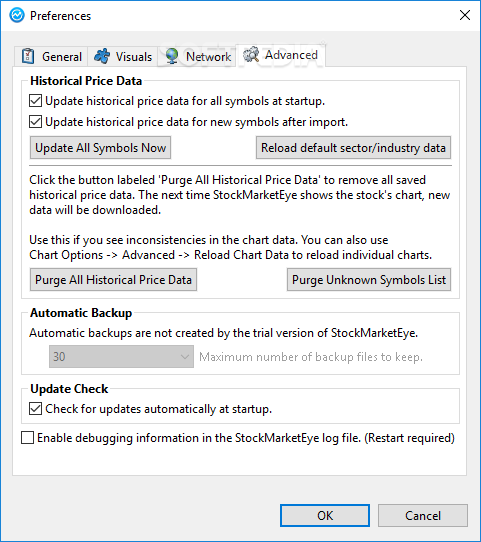
Task: Open the maximum backup files dropdown
Action: (x=121, y=356)
